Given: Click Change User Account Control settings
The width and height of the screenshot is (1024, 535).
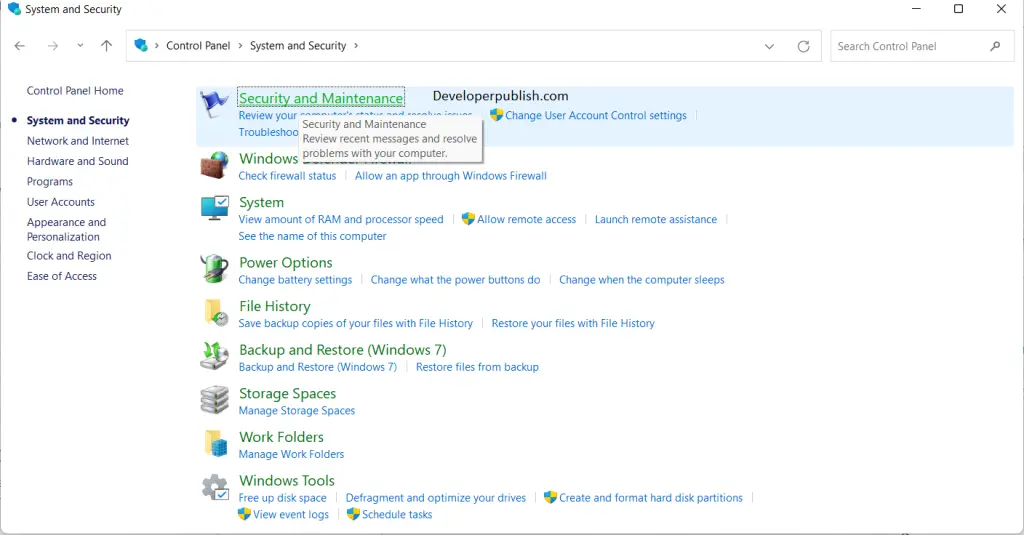Looking at the screenshot, I should point(596,116).
